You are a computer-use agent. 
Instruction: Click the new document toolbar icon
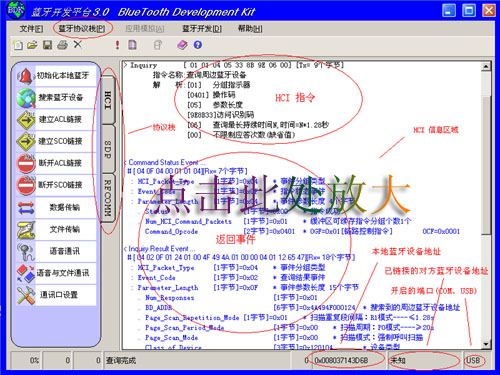pyautogui.click(x=18, y=45)
